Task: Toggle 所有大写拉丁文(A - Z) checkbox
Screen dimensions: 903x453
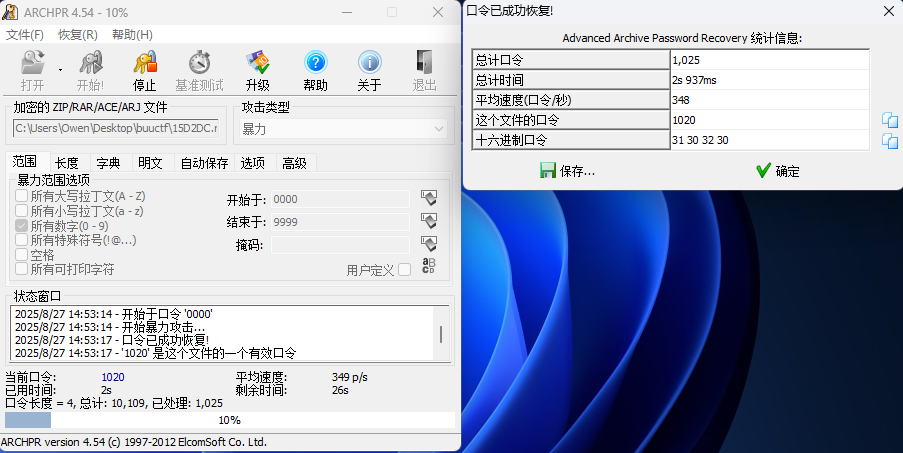Action: pos(21,196)
